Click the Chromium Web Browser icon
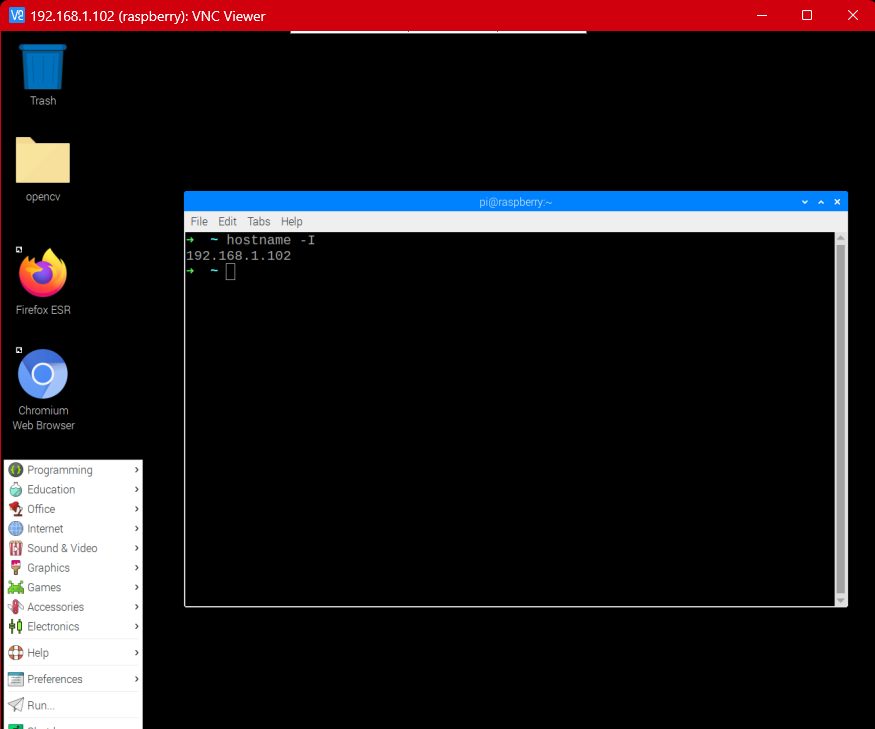Viewport: 875px width, 729px height. pyautogui.click(x=43, y=375)
